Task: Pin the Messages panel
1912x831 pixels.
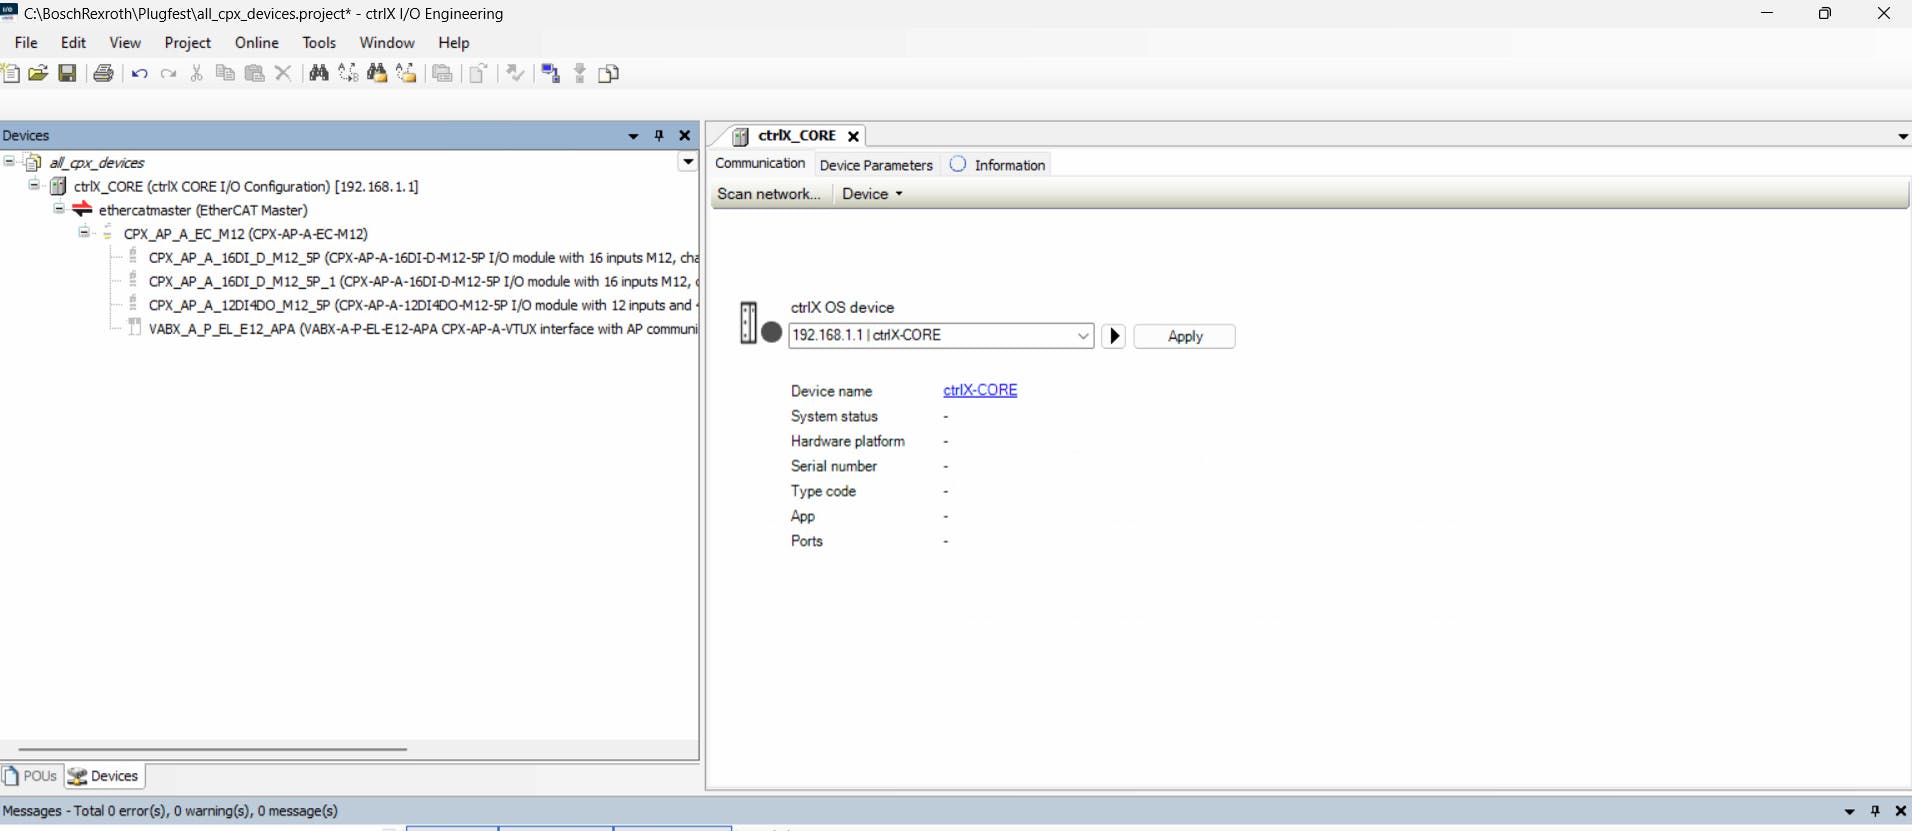Action: (1875, 811)
